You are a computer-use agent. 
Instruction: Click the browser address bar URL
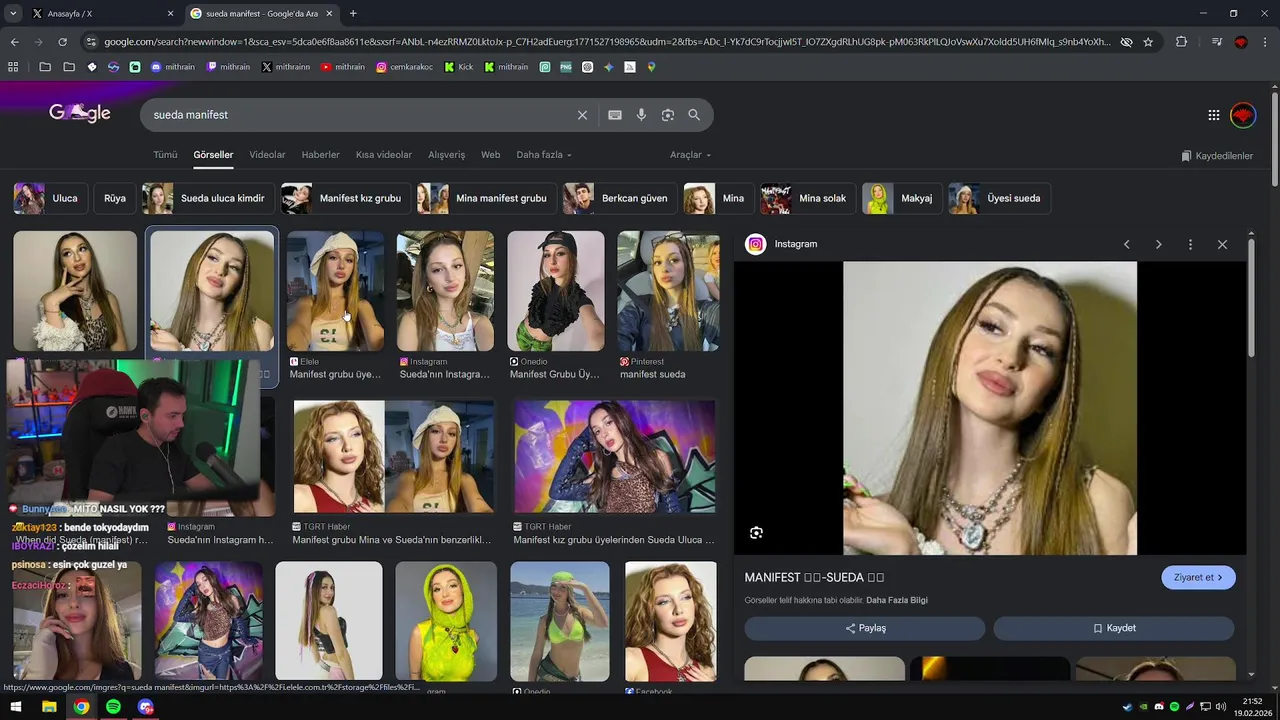(607, 42)
